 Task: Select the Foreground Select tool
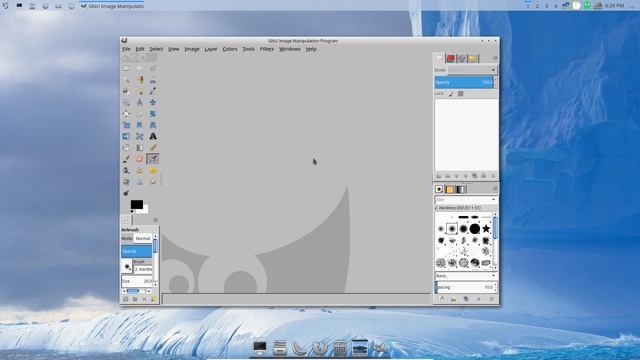(x=127, y=91)
